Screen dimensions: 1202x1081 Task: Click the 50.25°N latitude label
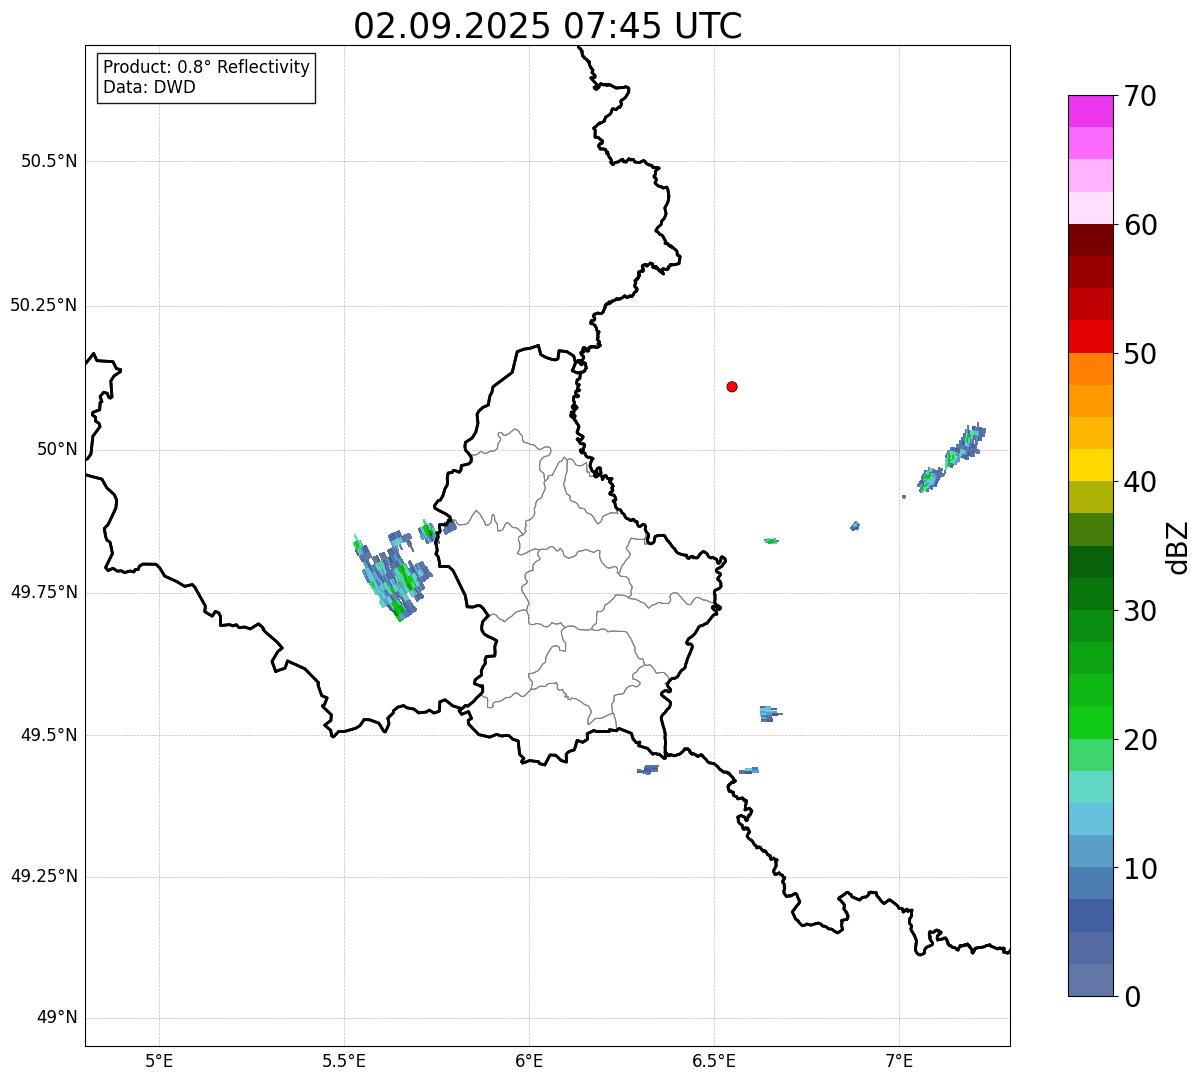click(x=44, y=305)
